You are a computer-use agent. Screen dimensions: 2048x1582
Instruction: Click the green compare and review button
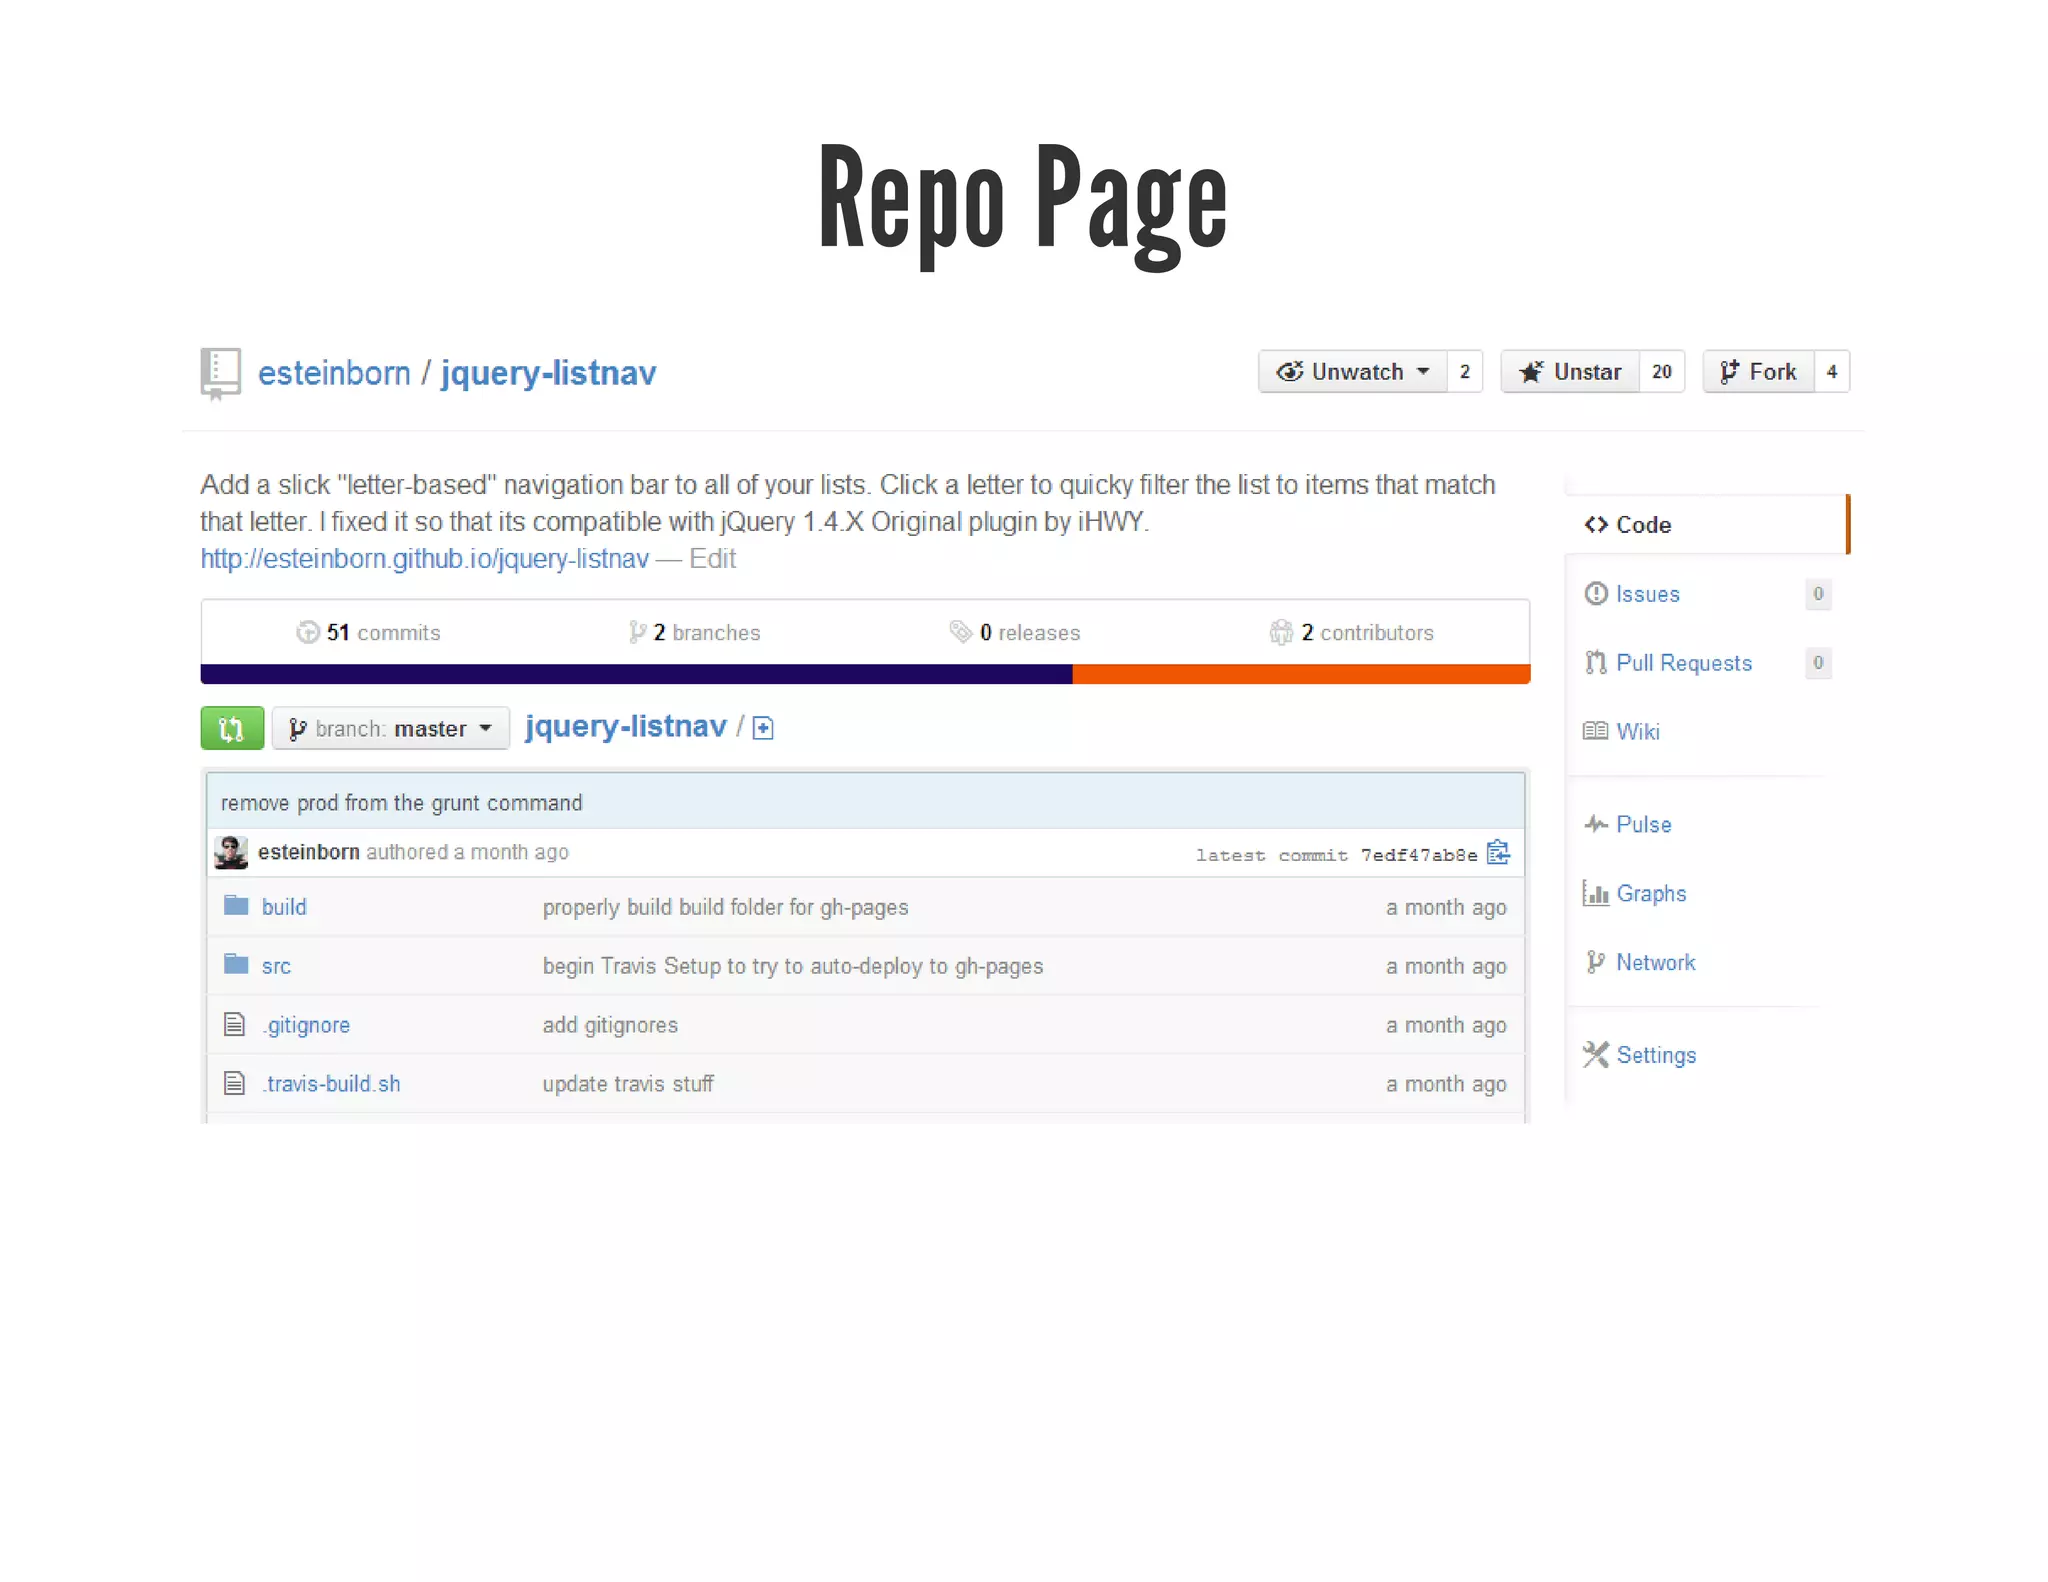tap(231, 728)
